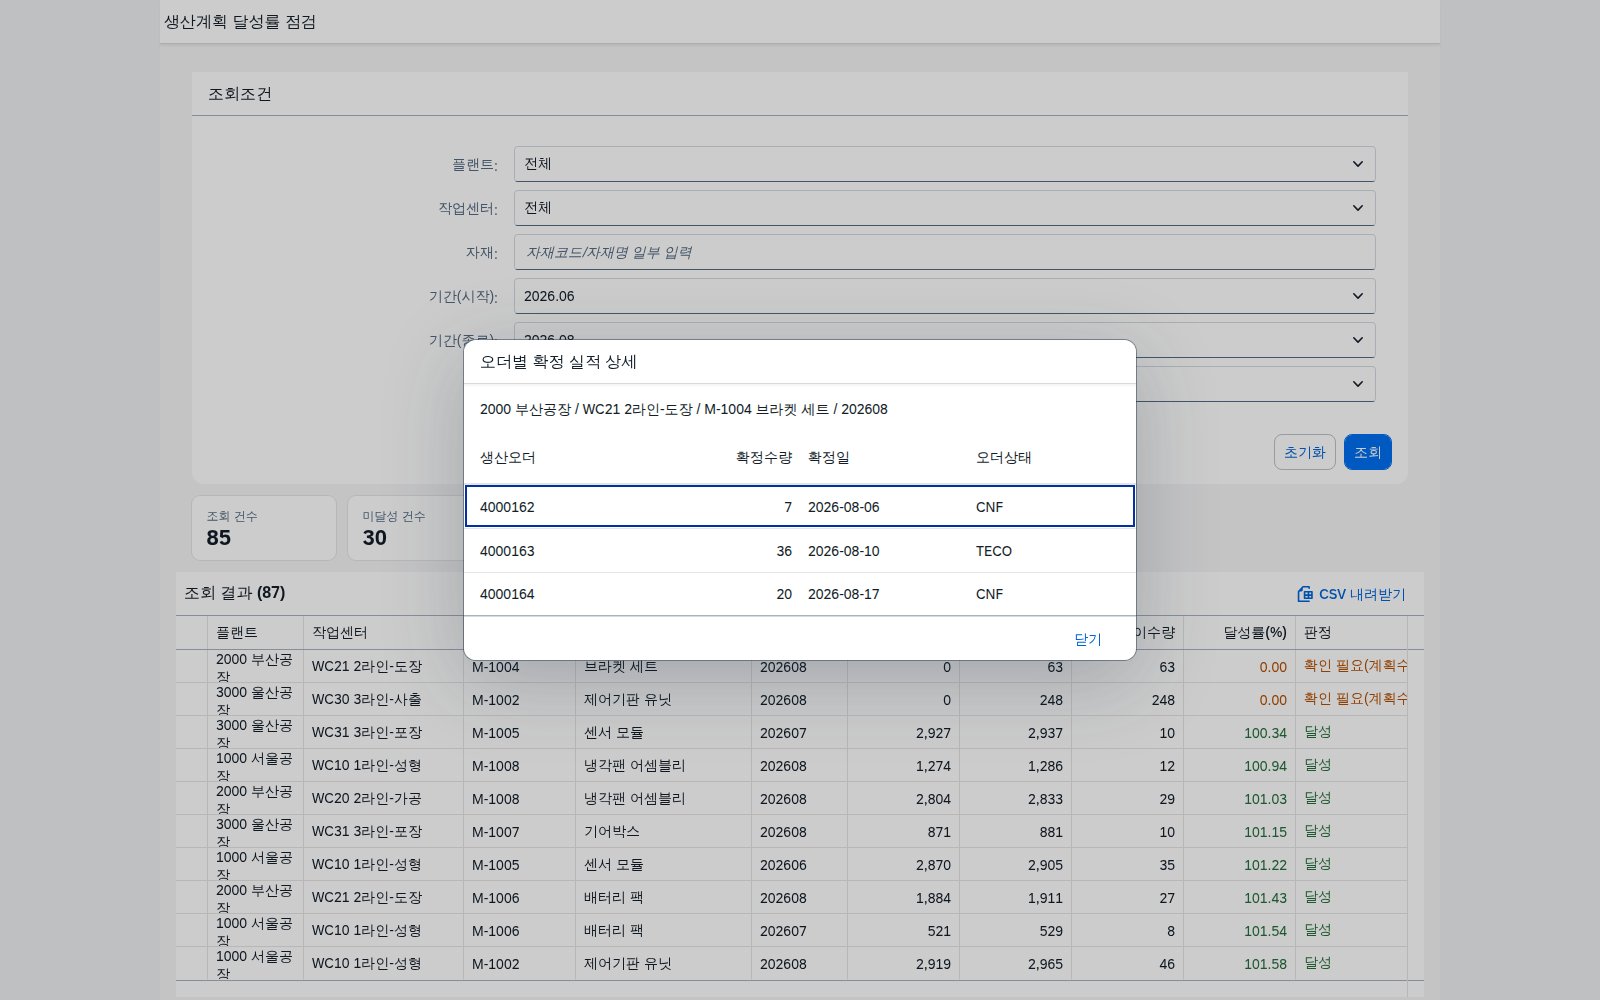Select order row 4000164
Viewport: 1600px width, 1000px height.
(x=800, y=594)
